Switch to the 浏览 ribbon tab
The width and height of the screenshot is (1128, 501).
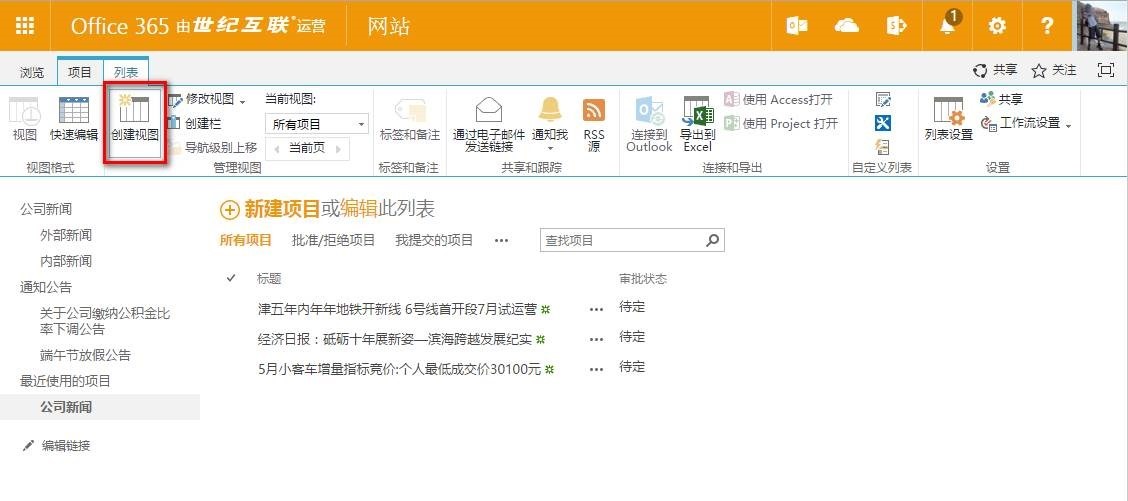click(x=32, y=72)
